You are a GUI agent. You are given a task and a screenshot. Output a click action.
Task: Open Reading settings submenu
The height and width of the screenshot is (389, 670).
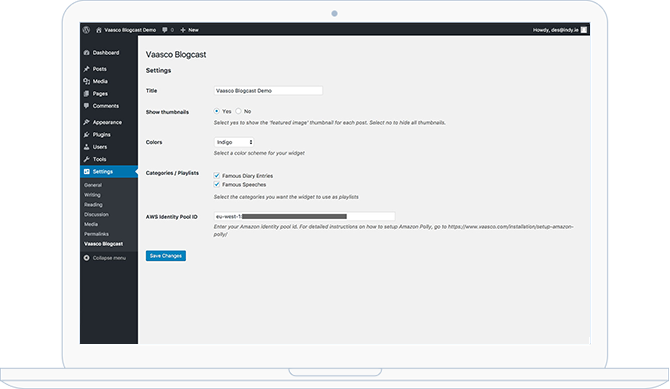point(93,205)
